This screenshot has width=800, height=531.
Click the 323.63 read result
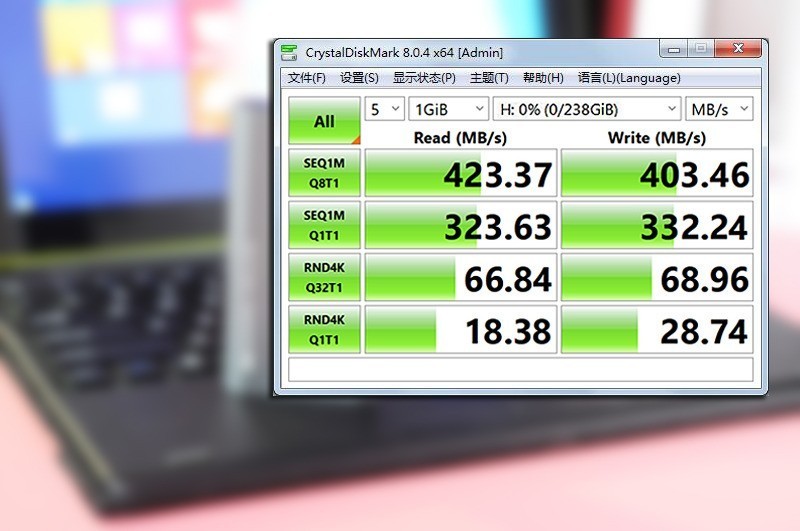[461, 225]
